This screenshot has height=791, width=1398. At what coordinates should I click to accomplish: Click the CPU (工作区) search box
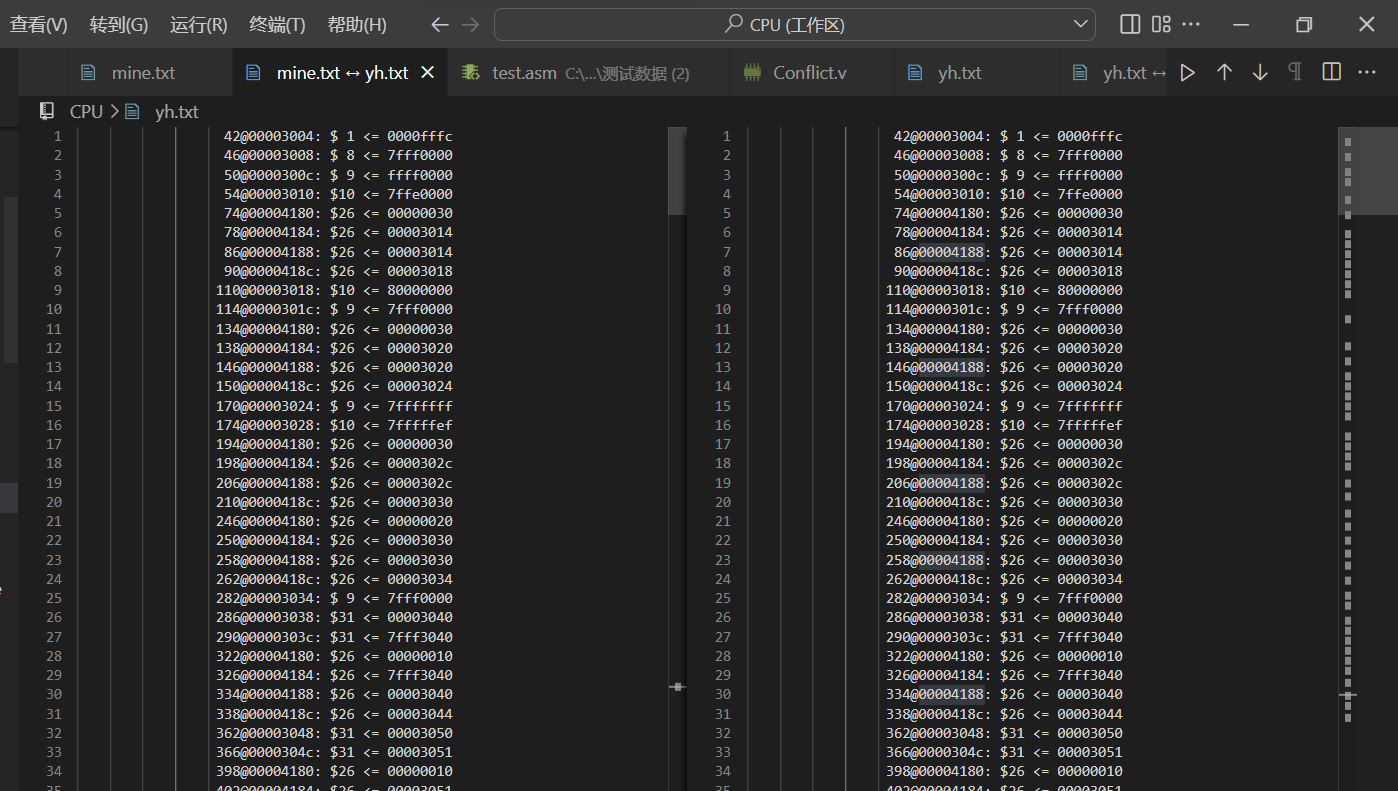[x=785, y=25]
